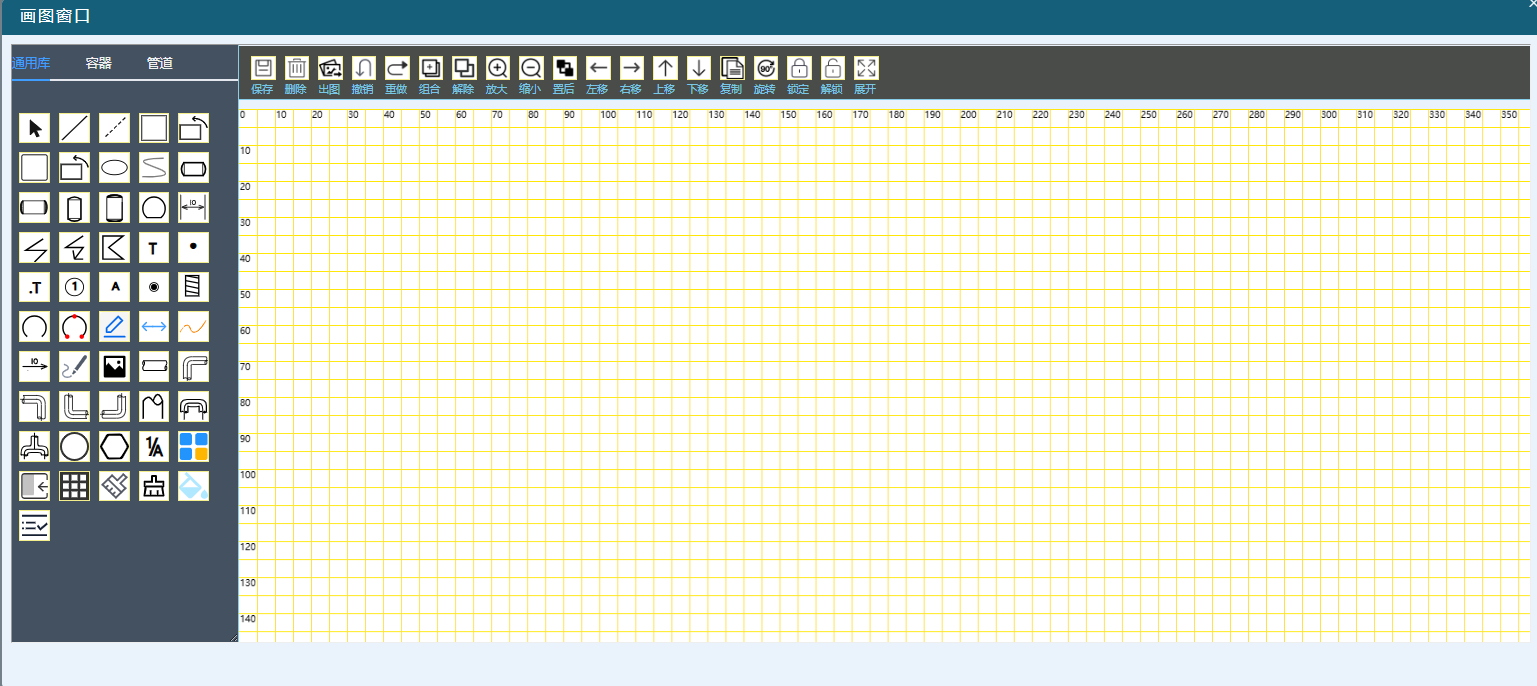The image size is (1537, 686).
Task: Unlock the object with the 解锁 icon
Action: click(x=833, y=68)
